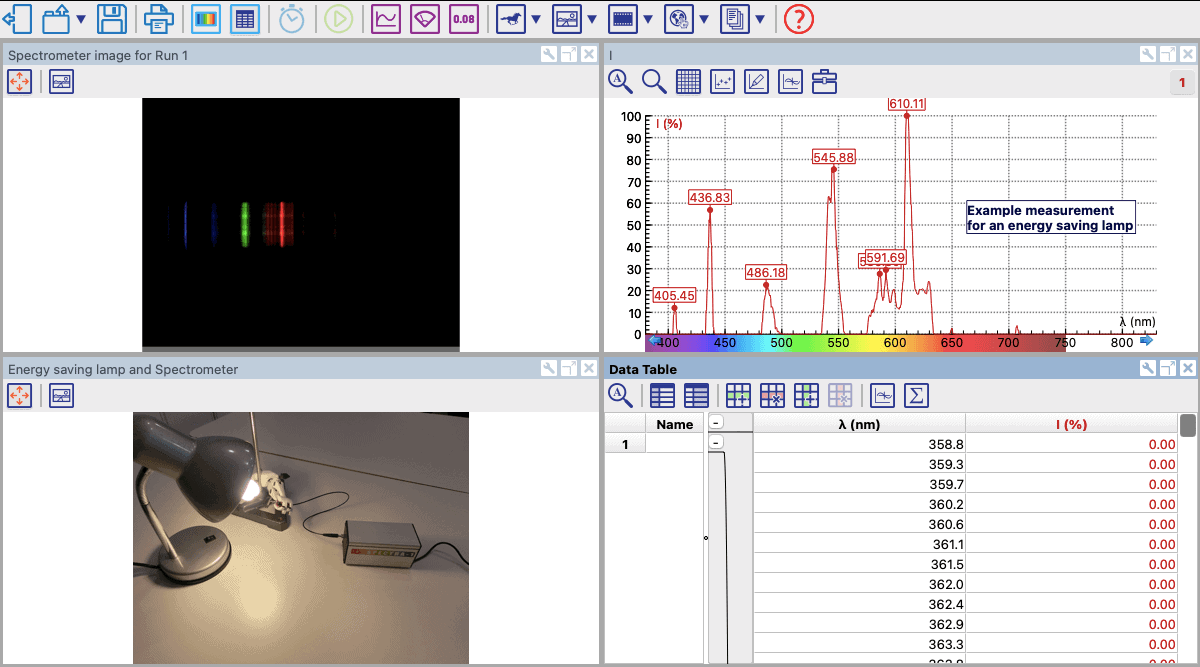Click the I (%) column header
This screenshot has height=667, width=1200.
[x=1071, y=424]
